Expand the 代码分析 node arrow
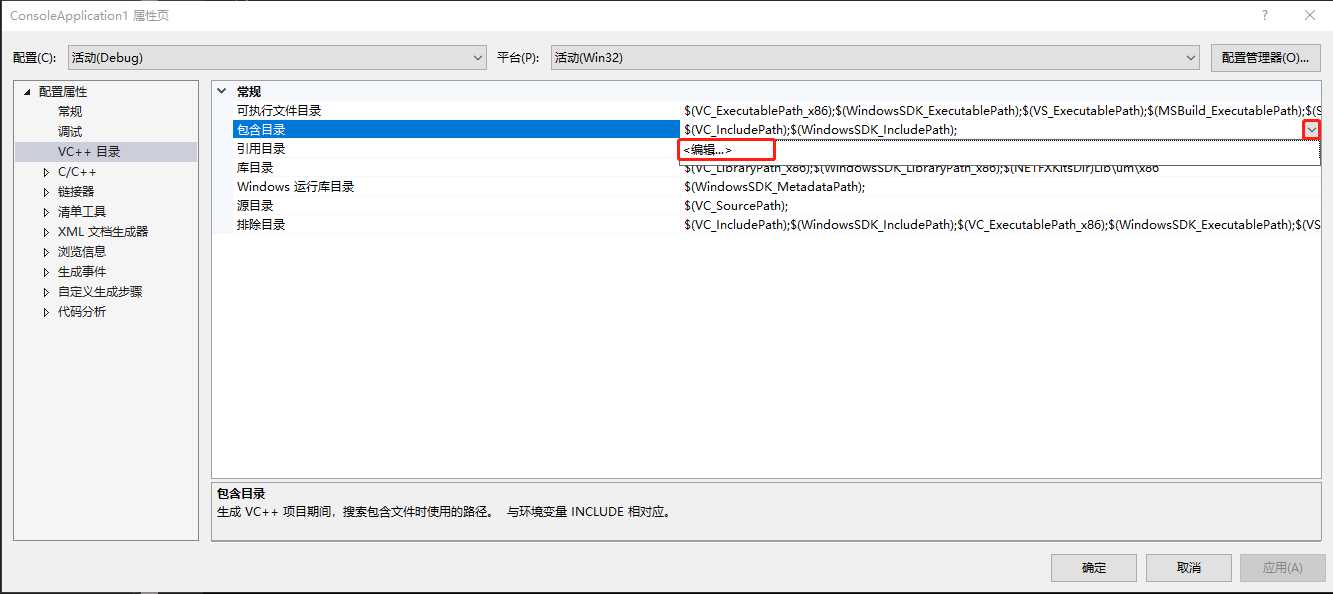Viewport: 1333px width, 594px height. coord(46,312)
